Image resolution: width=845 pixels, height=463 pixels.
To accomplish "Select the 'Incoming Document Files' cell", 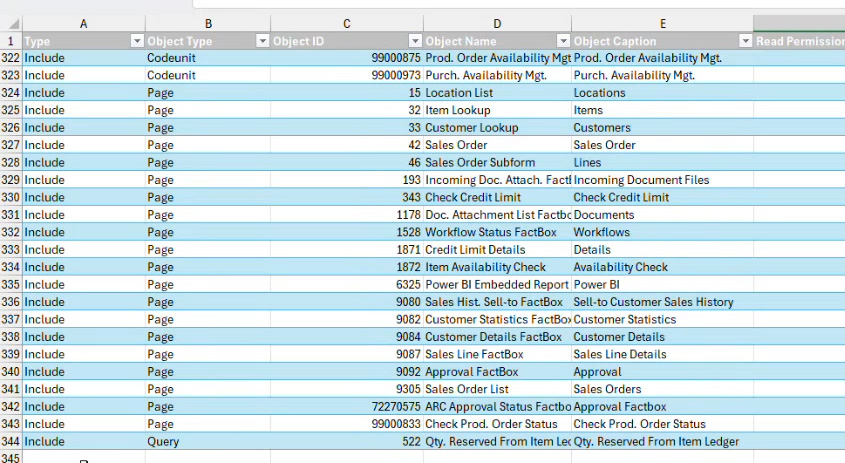I will [663, 180].
